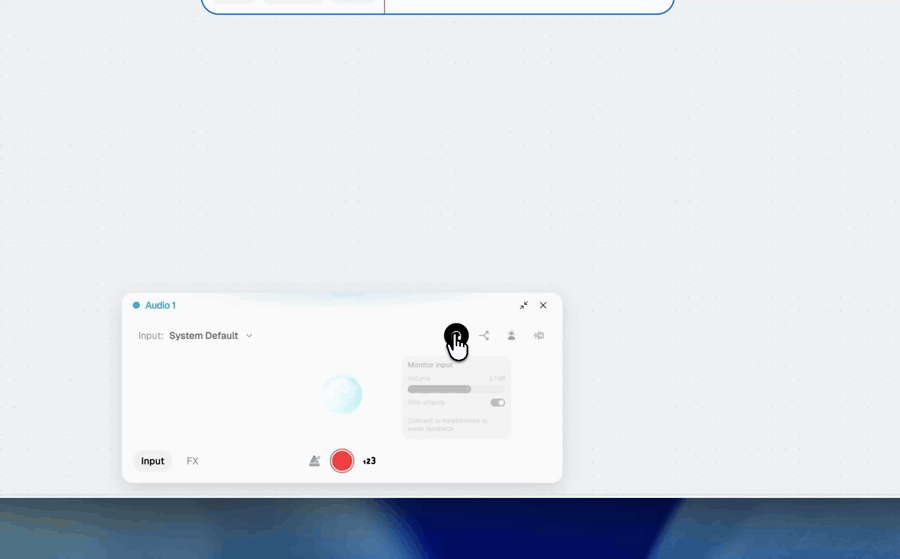The image size is (900, 559).
Task: Toggle the With effects switch
Action: (x=498, y=403)
